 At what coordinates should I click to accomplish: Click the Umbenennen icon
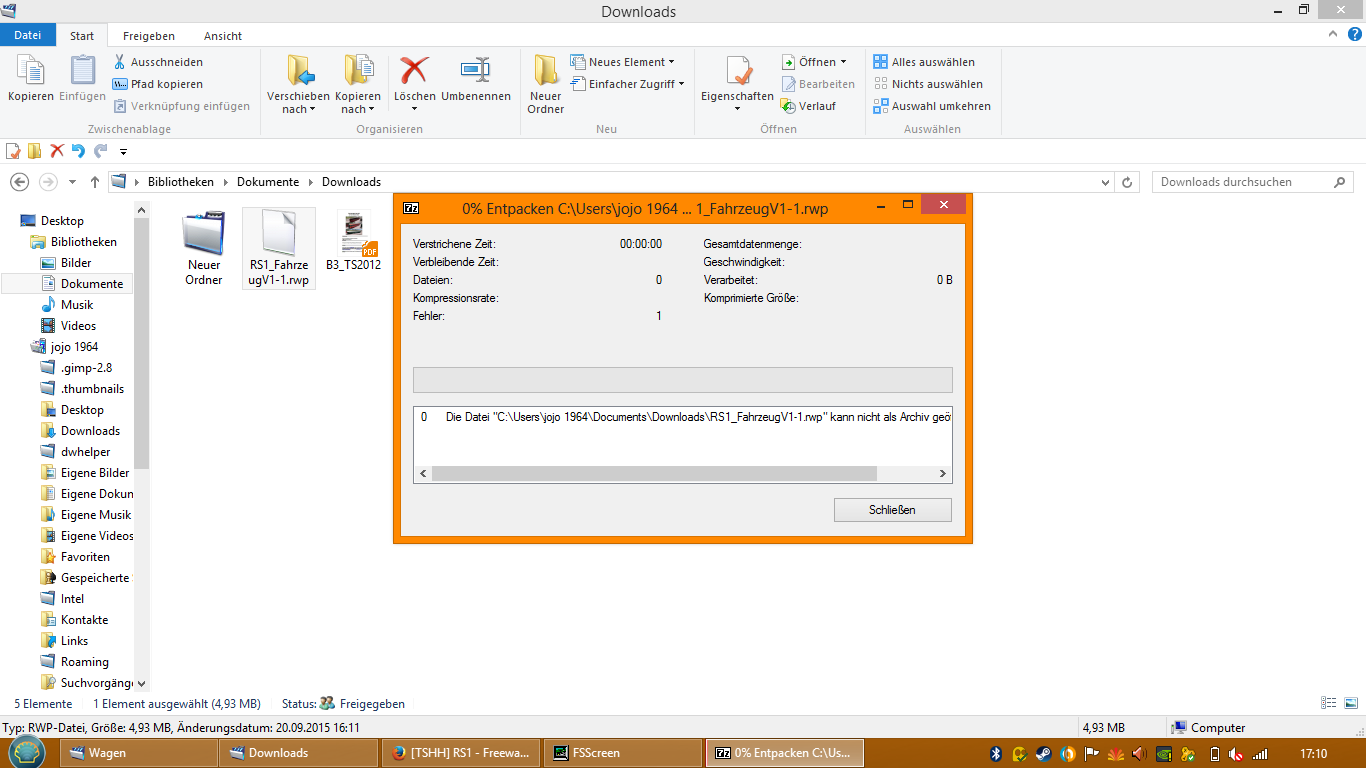click(475, 70)
